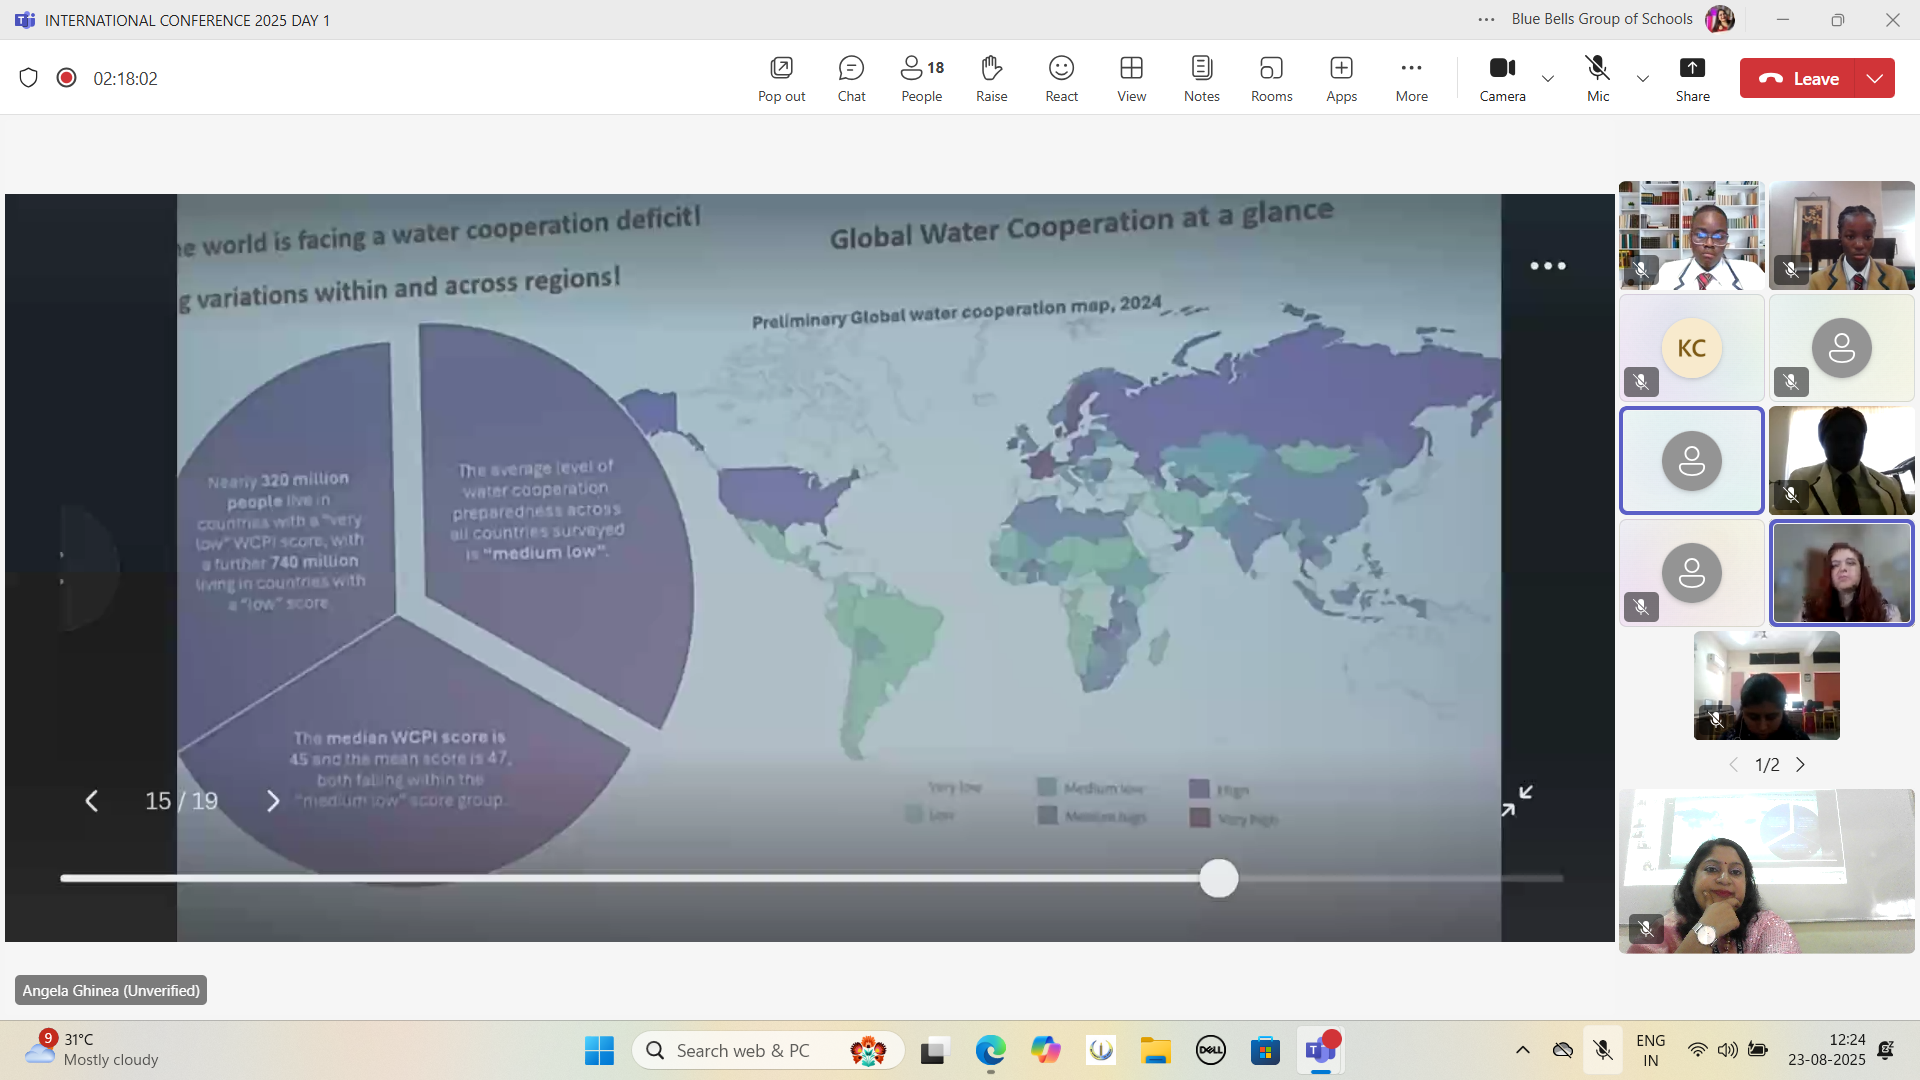The image size is (1920, 1080).
Task: Expand camera options dropdown arrow
Action: (x=1548, y=78)
